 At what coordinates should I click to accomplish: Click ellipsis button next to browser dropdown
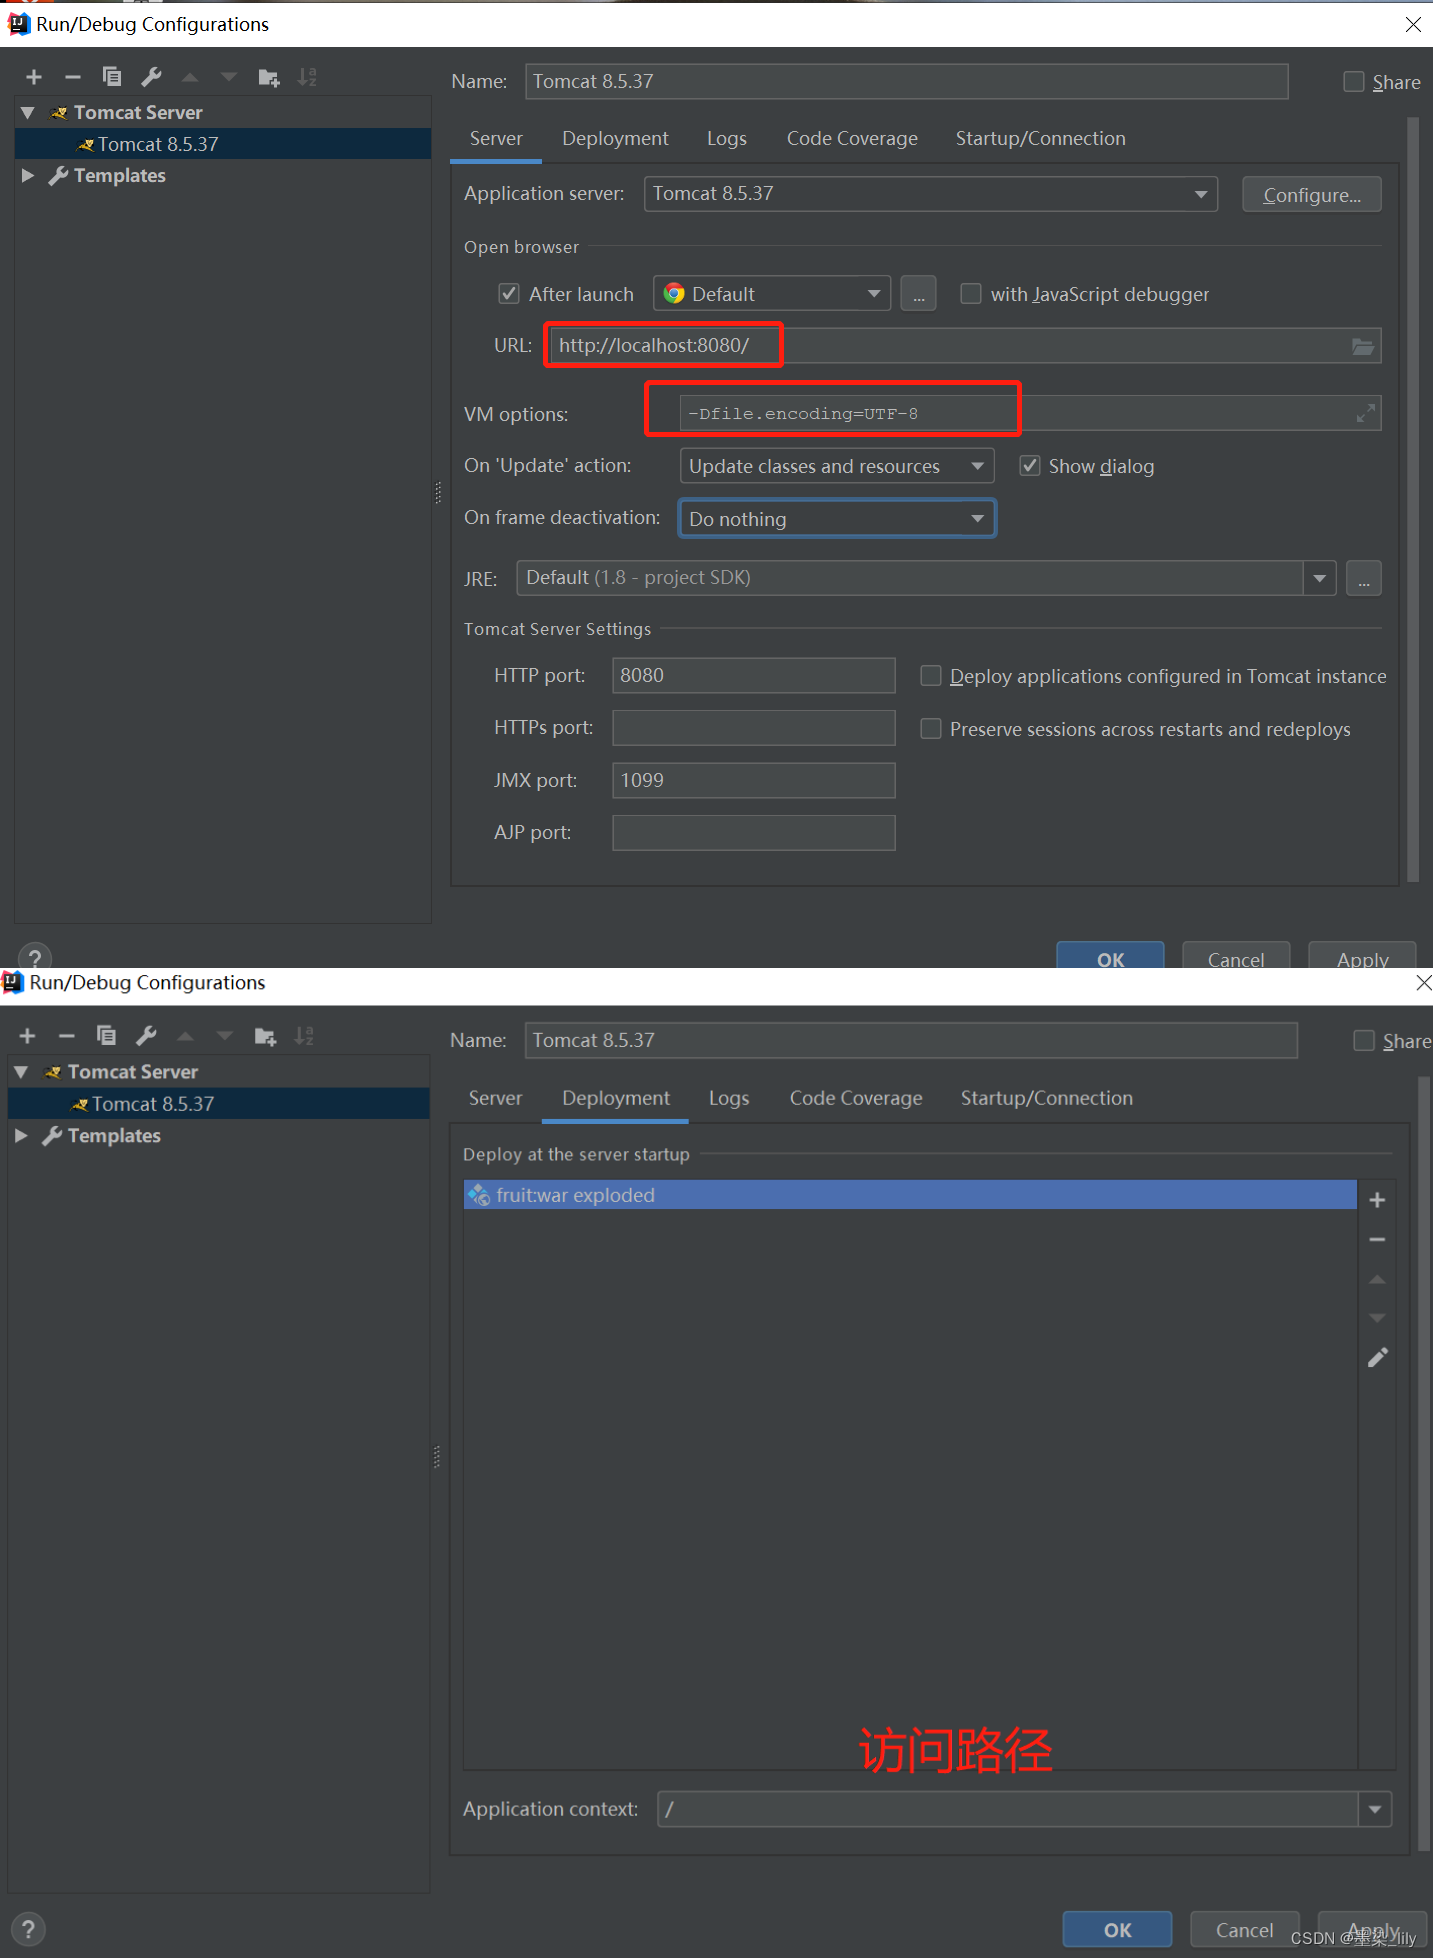point(918,294)
